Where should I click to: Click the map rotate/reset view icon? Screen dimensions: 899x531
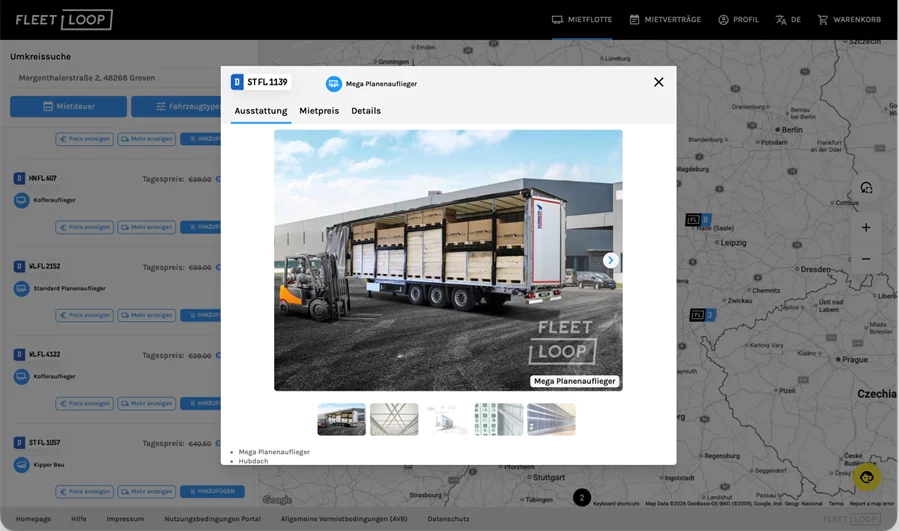[865, 188]
